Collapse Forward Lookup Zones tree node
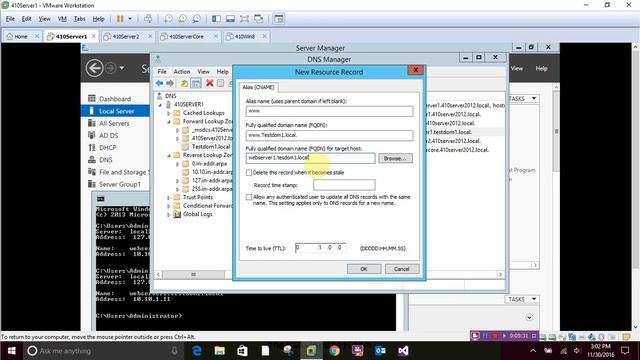640x360 pixels. pyautogui.click(x=169, y=122)
